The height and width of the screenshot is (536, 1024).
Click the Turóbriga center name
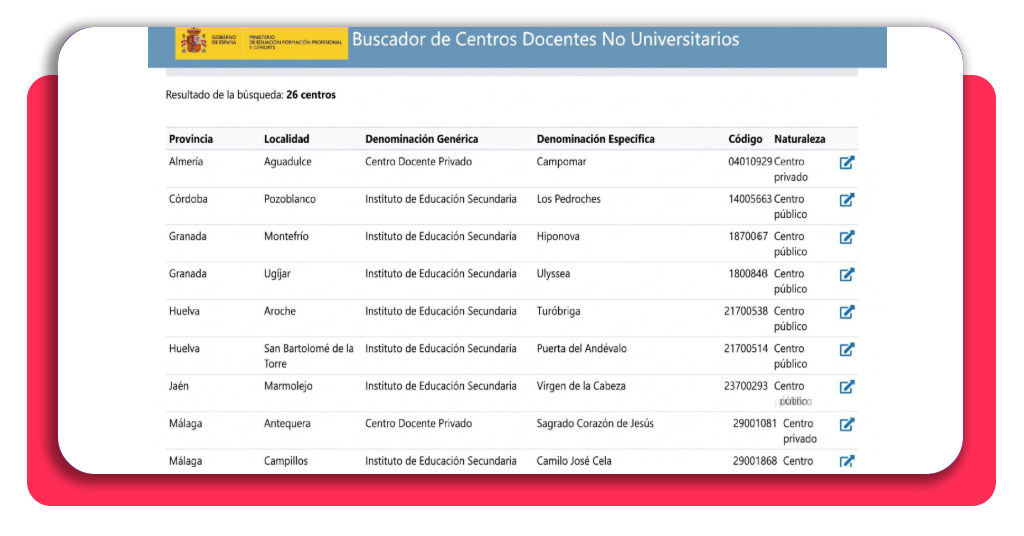coord(558,311)
